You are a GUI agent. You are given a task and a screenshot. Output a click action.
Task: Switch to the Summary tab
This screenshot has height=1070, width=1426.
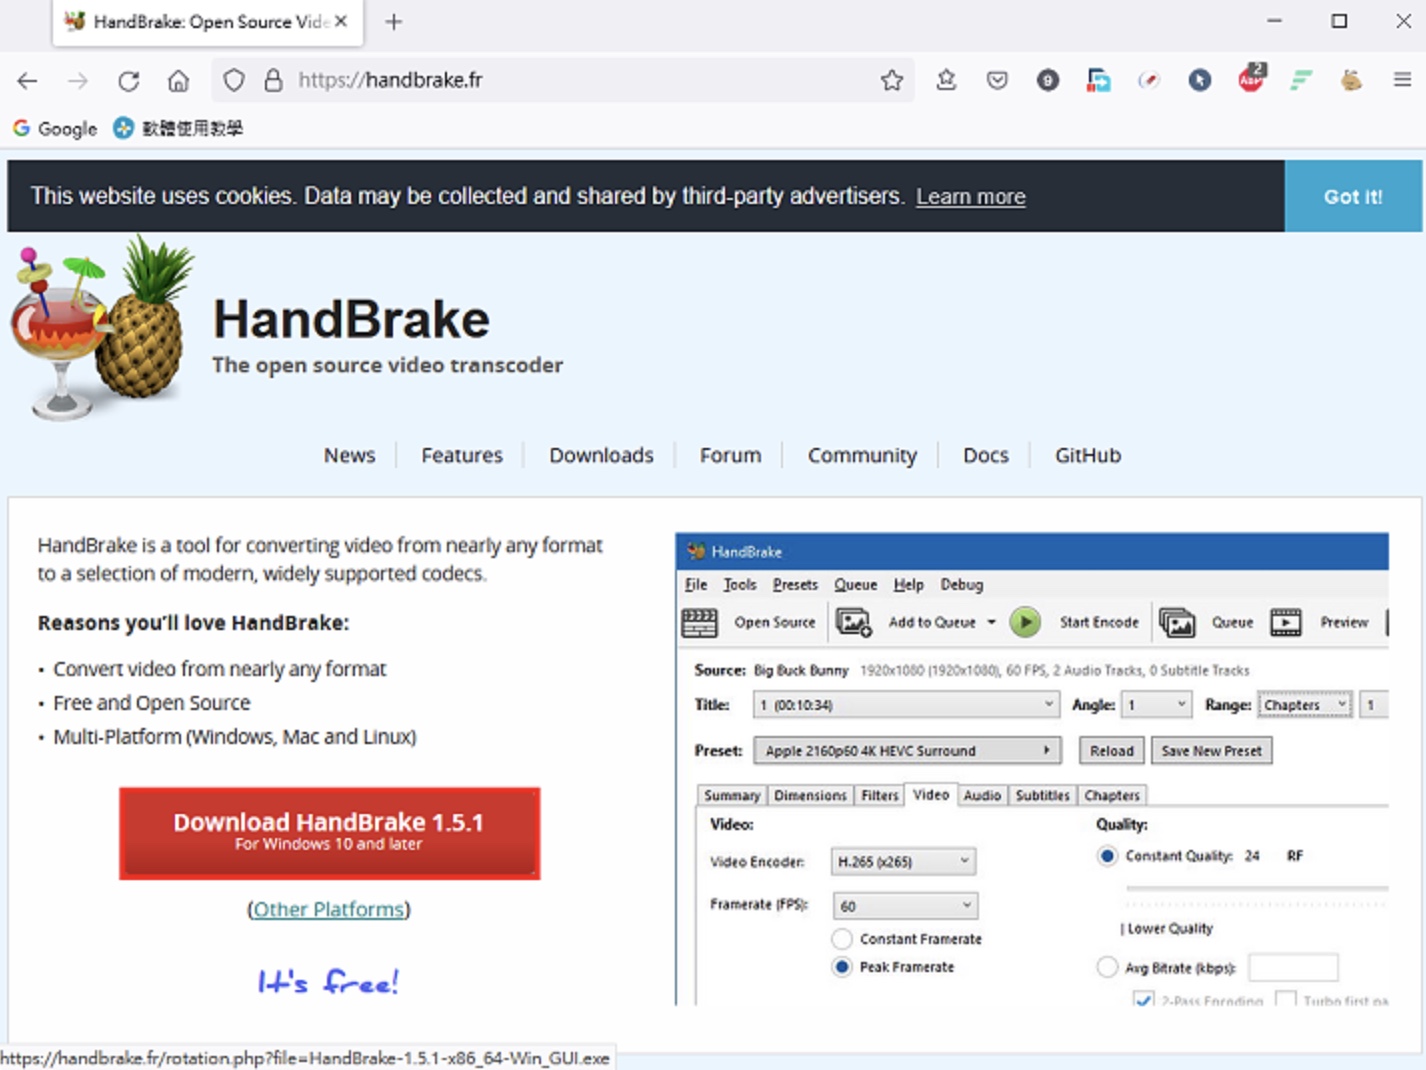pos(732,796)
